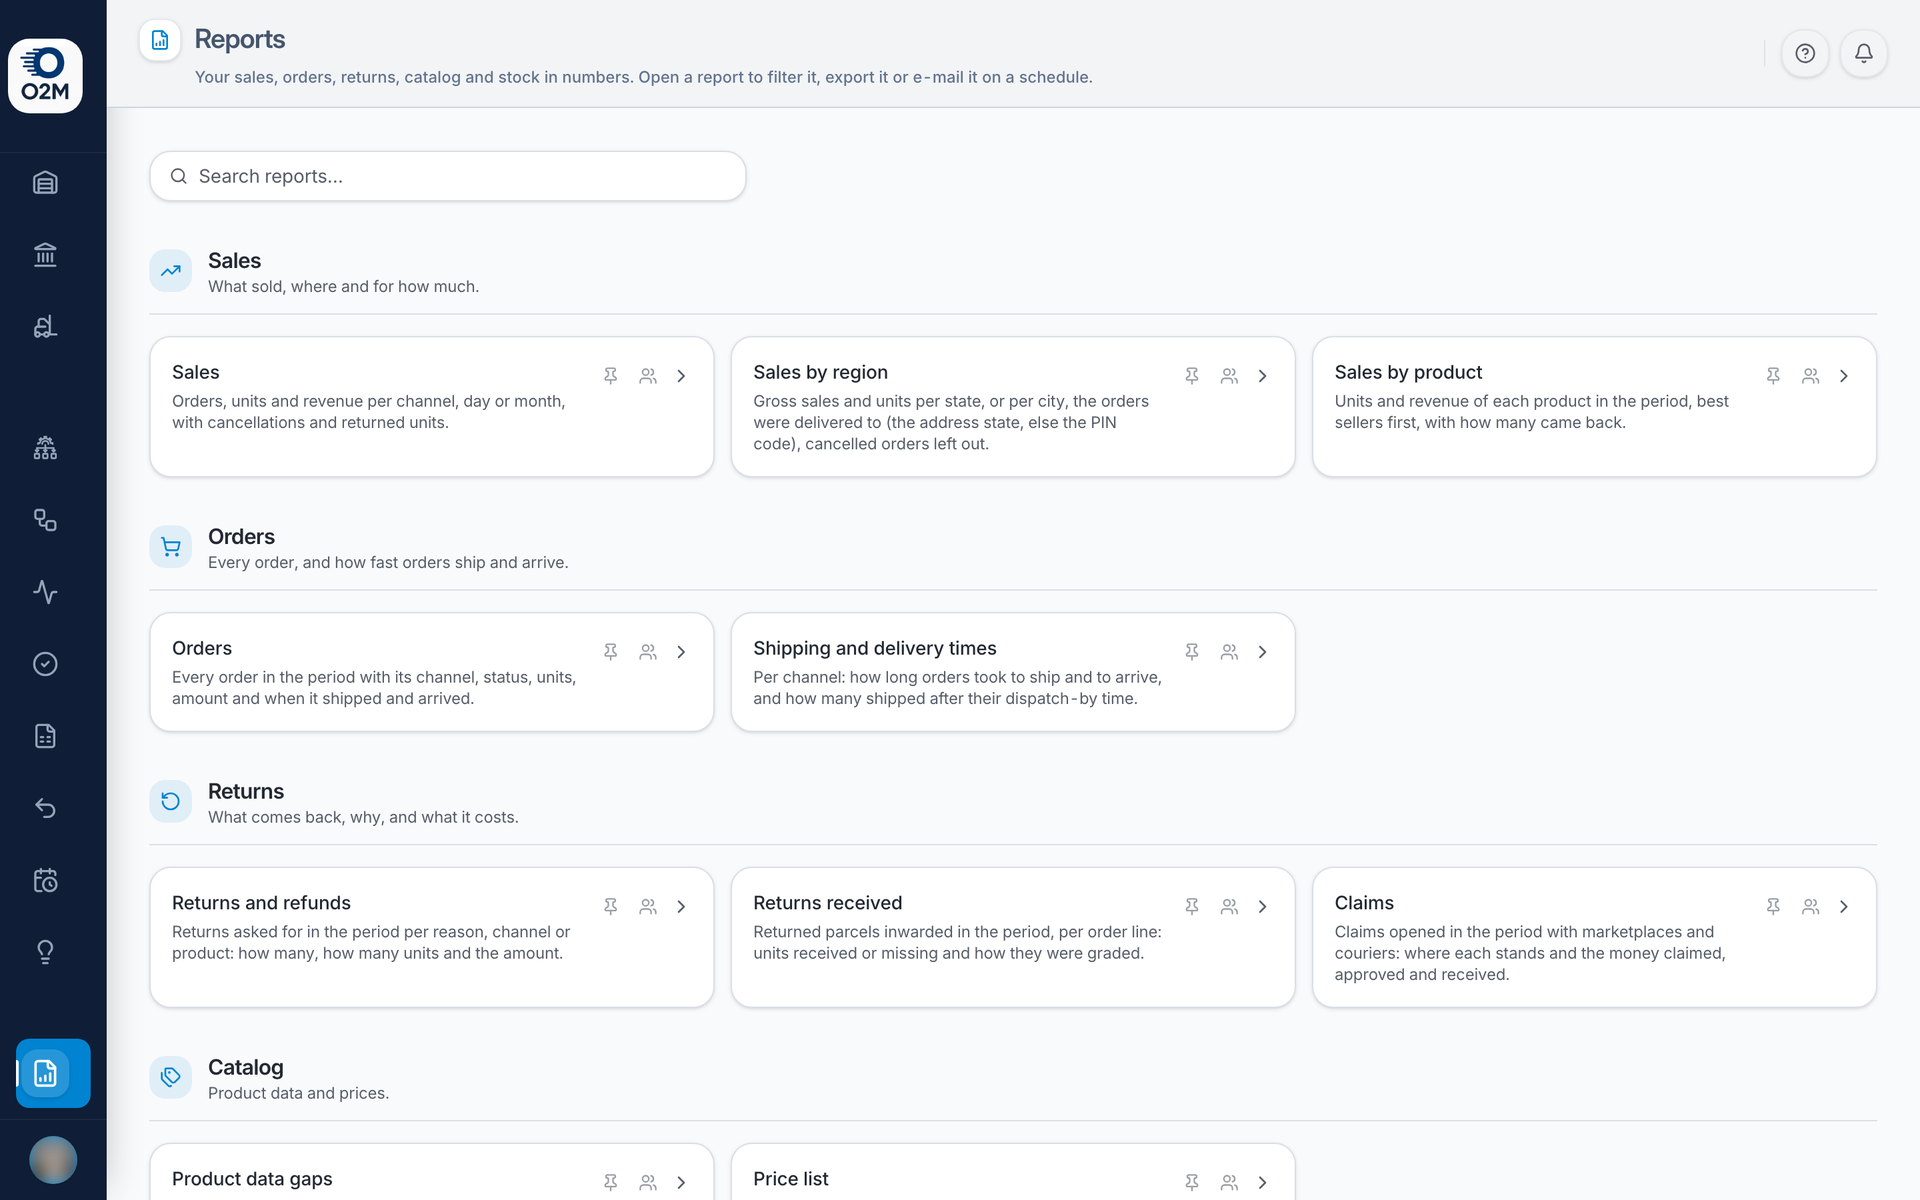Viewport: 1920px width, 1200px height.
Task: Open the document list icon in sidebar
Action: pos(45,736)
